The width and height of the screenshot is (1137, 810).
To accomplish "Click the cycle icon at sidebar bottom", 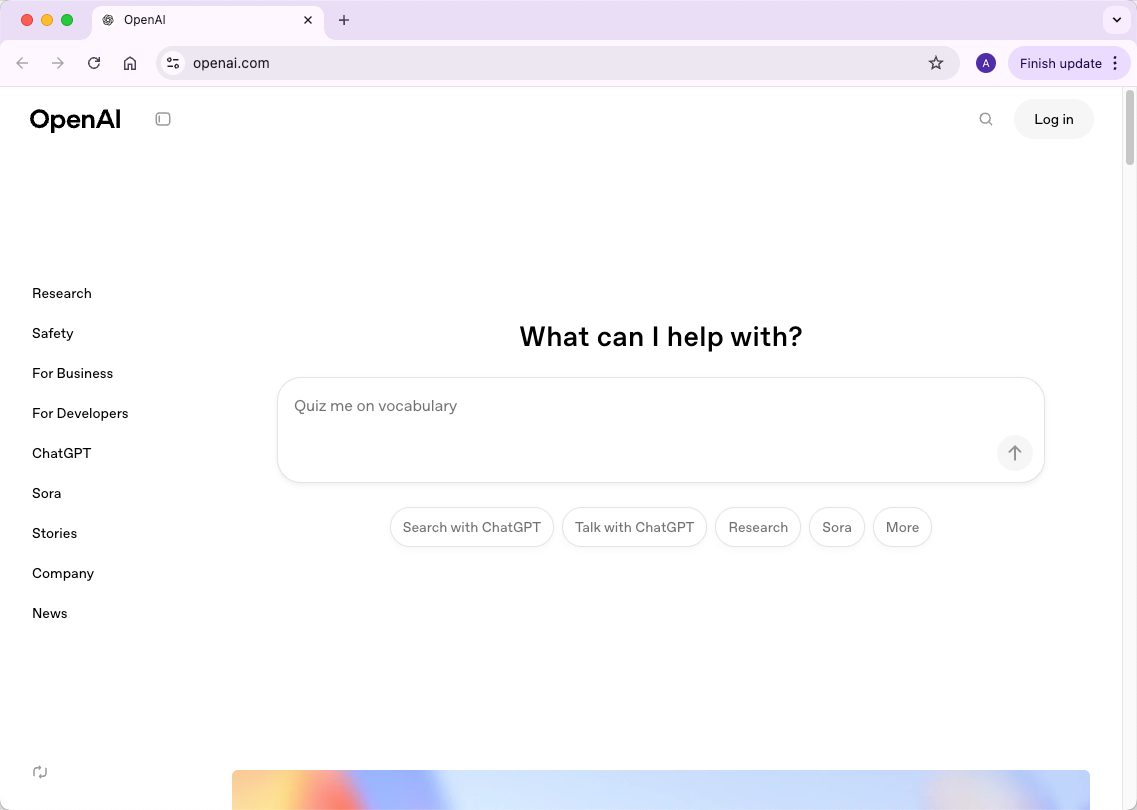I will 40,772.
